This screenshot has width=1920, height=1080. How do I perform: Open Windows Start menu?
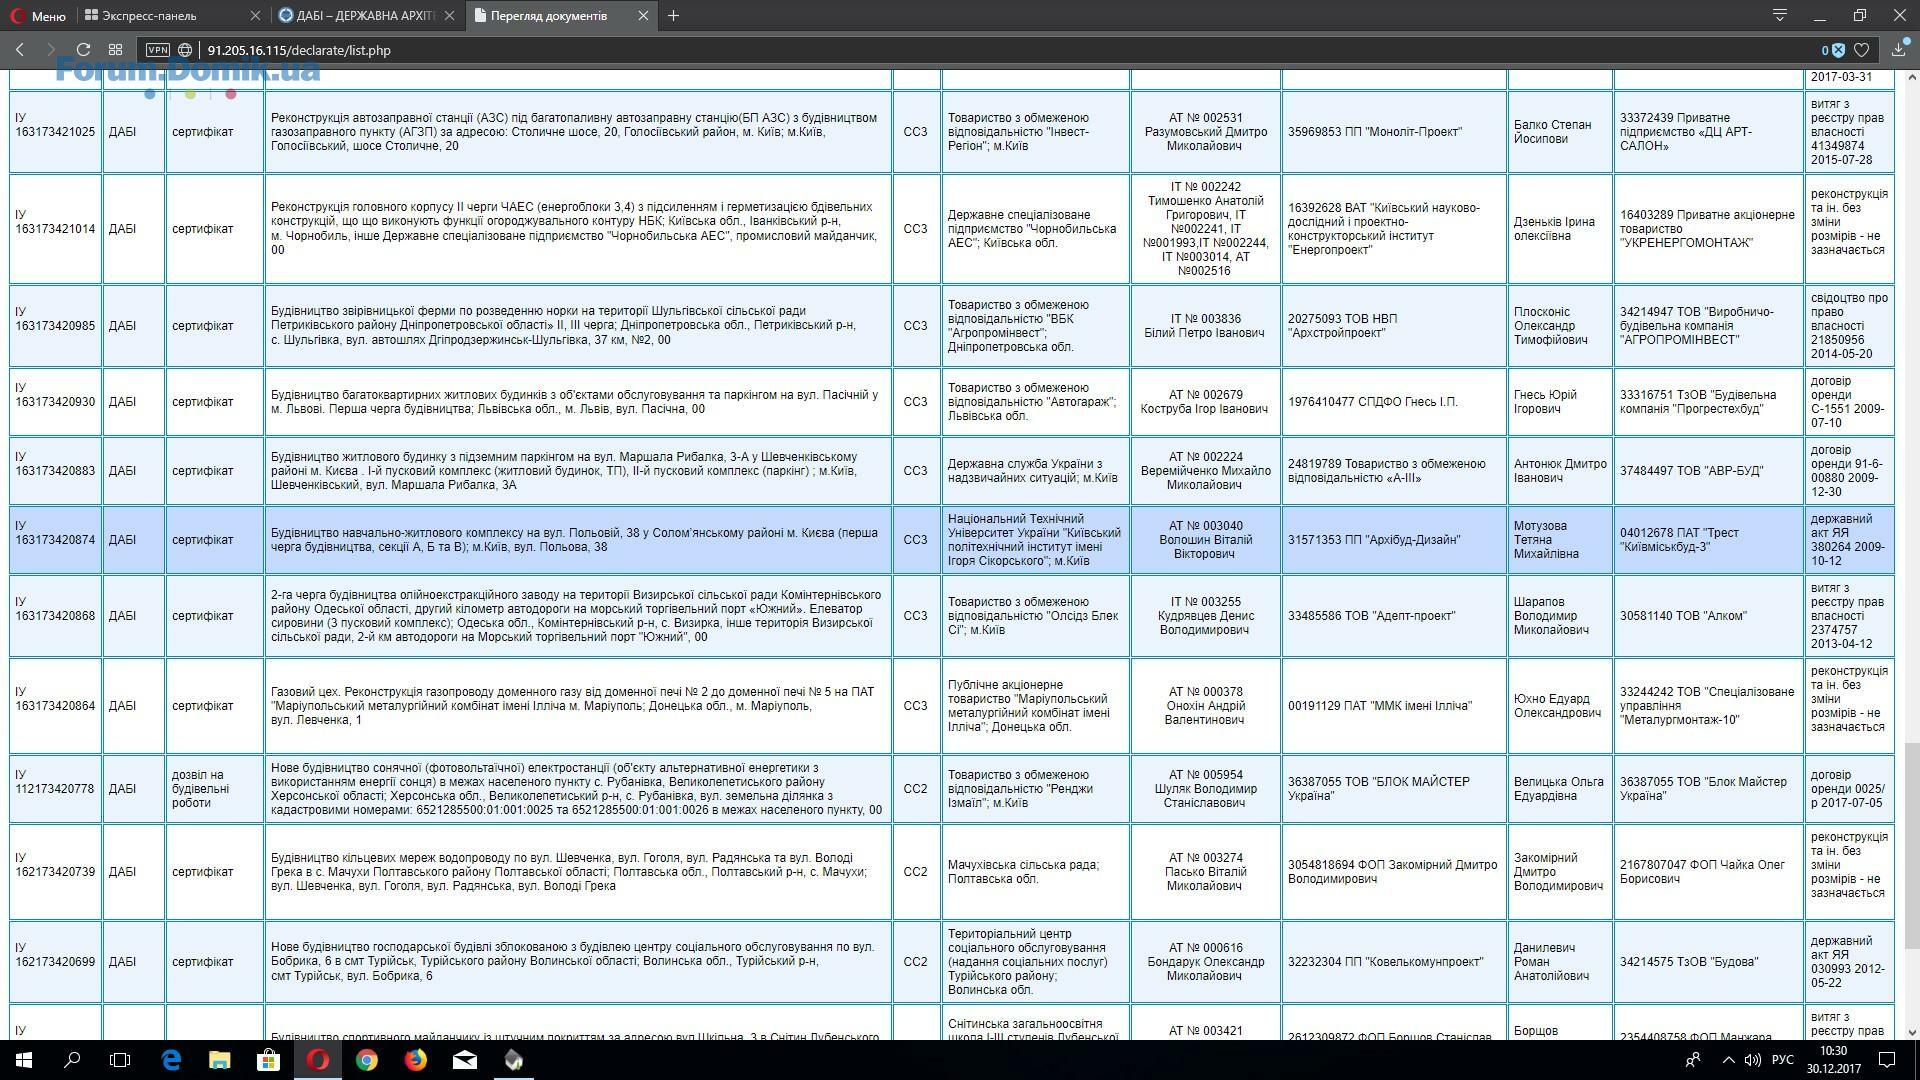[x=23, y=1059]
